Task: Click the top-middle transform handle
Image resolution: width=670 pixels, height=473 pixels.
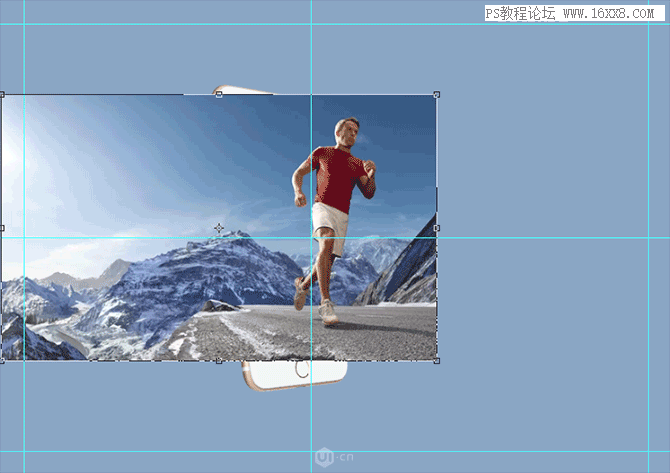Action: tap(219, 94)
